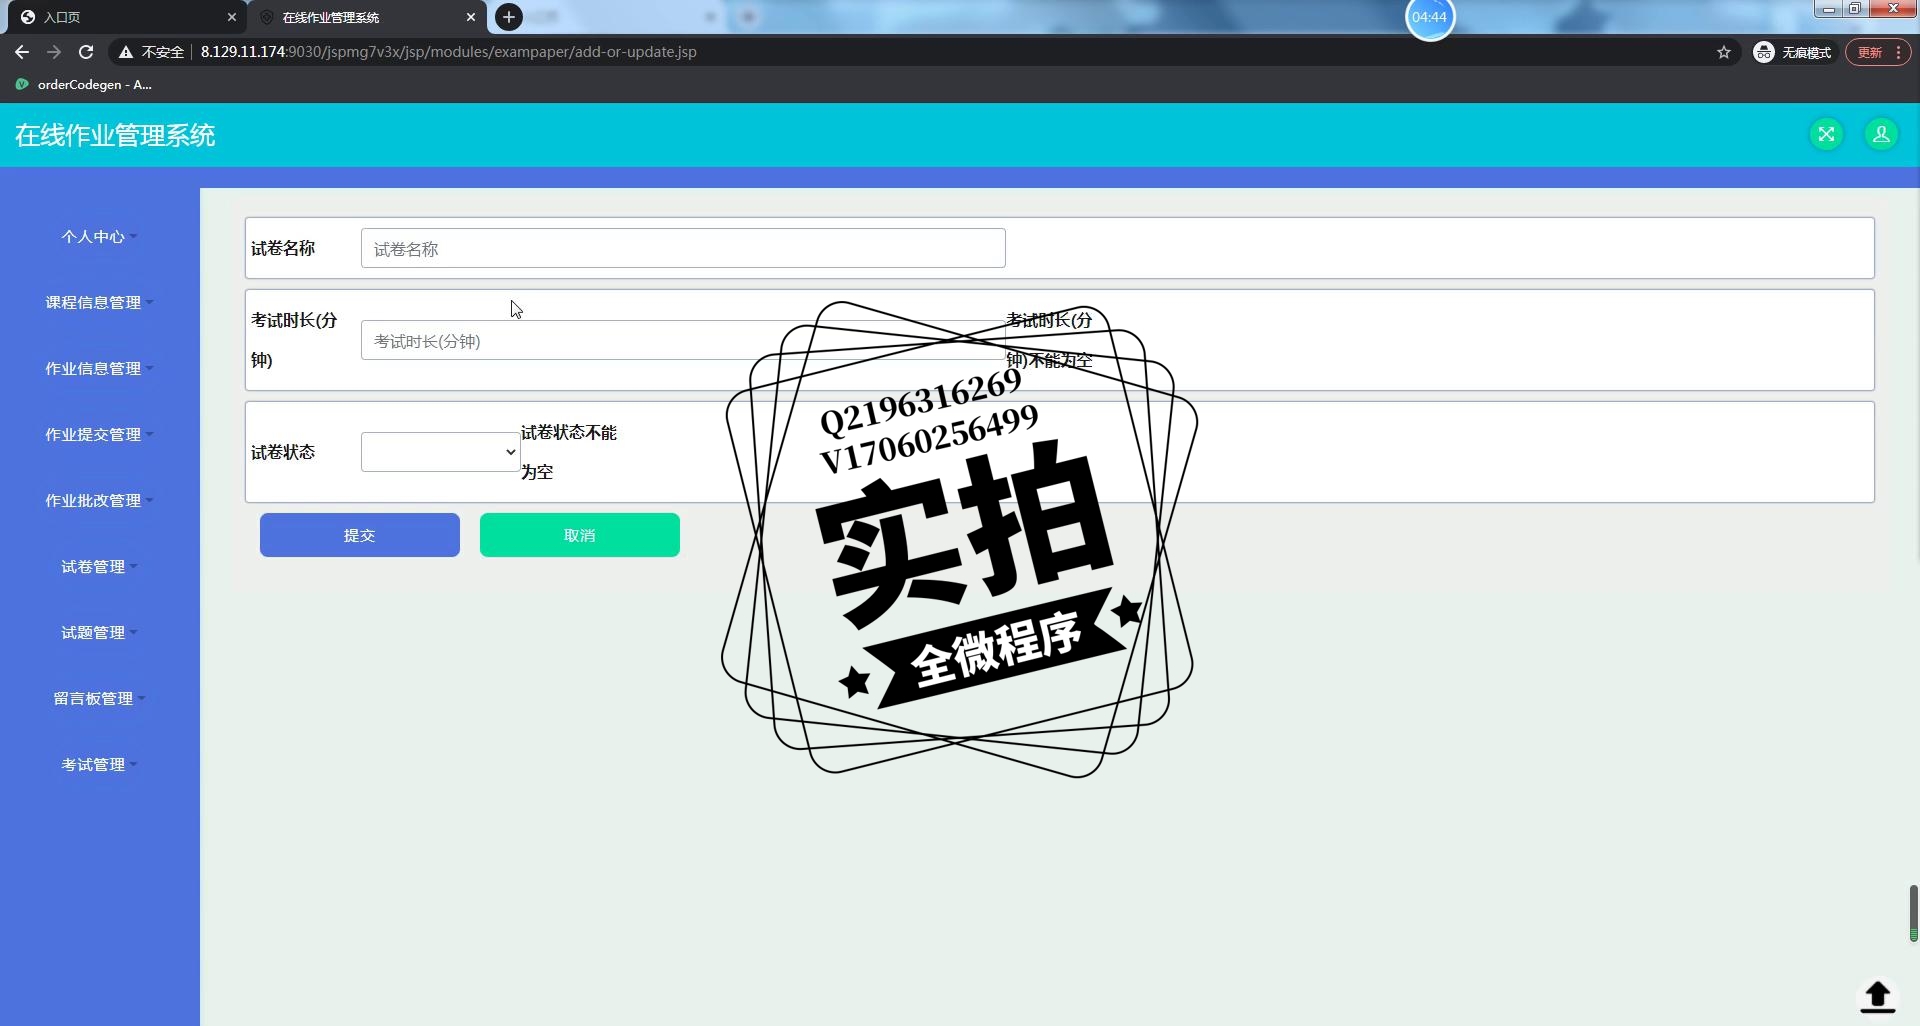Image resolution: width=1920 pixels, height=1026 pixels.
Task: Switch to the 在线作业管理系统 tab
Action: pyautogui.click(x=366, y=17)
